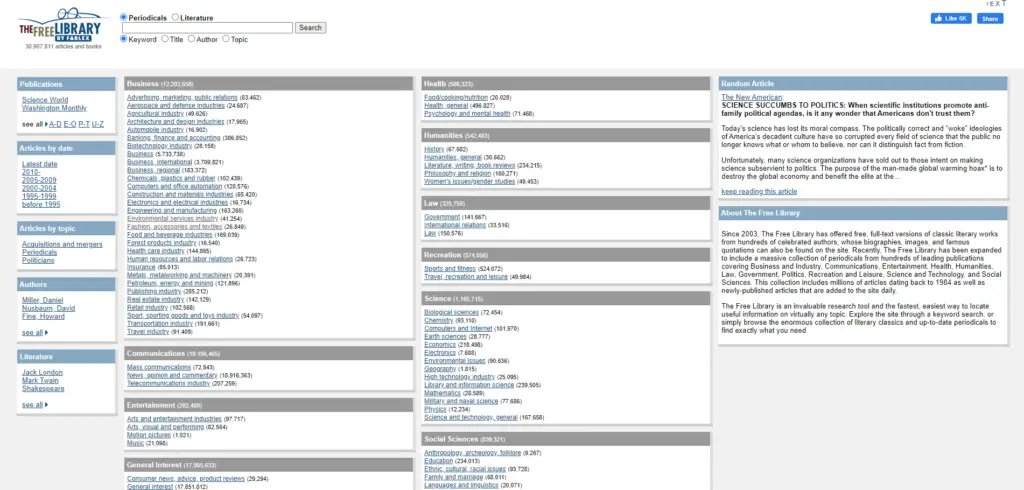The image size is (1024, 490).
Task: Open publications list U-Z
Action: point(97,124)
